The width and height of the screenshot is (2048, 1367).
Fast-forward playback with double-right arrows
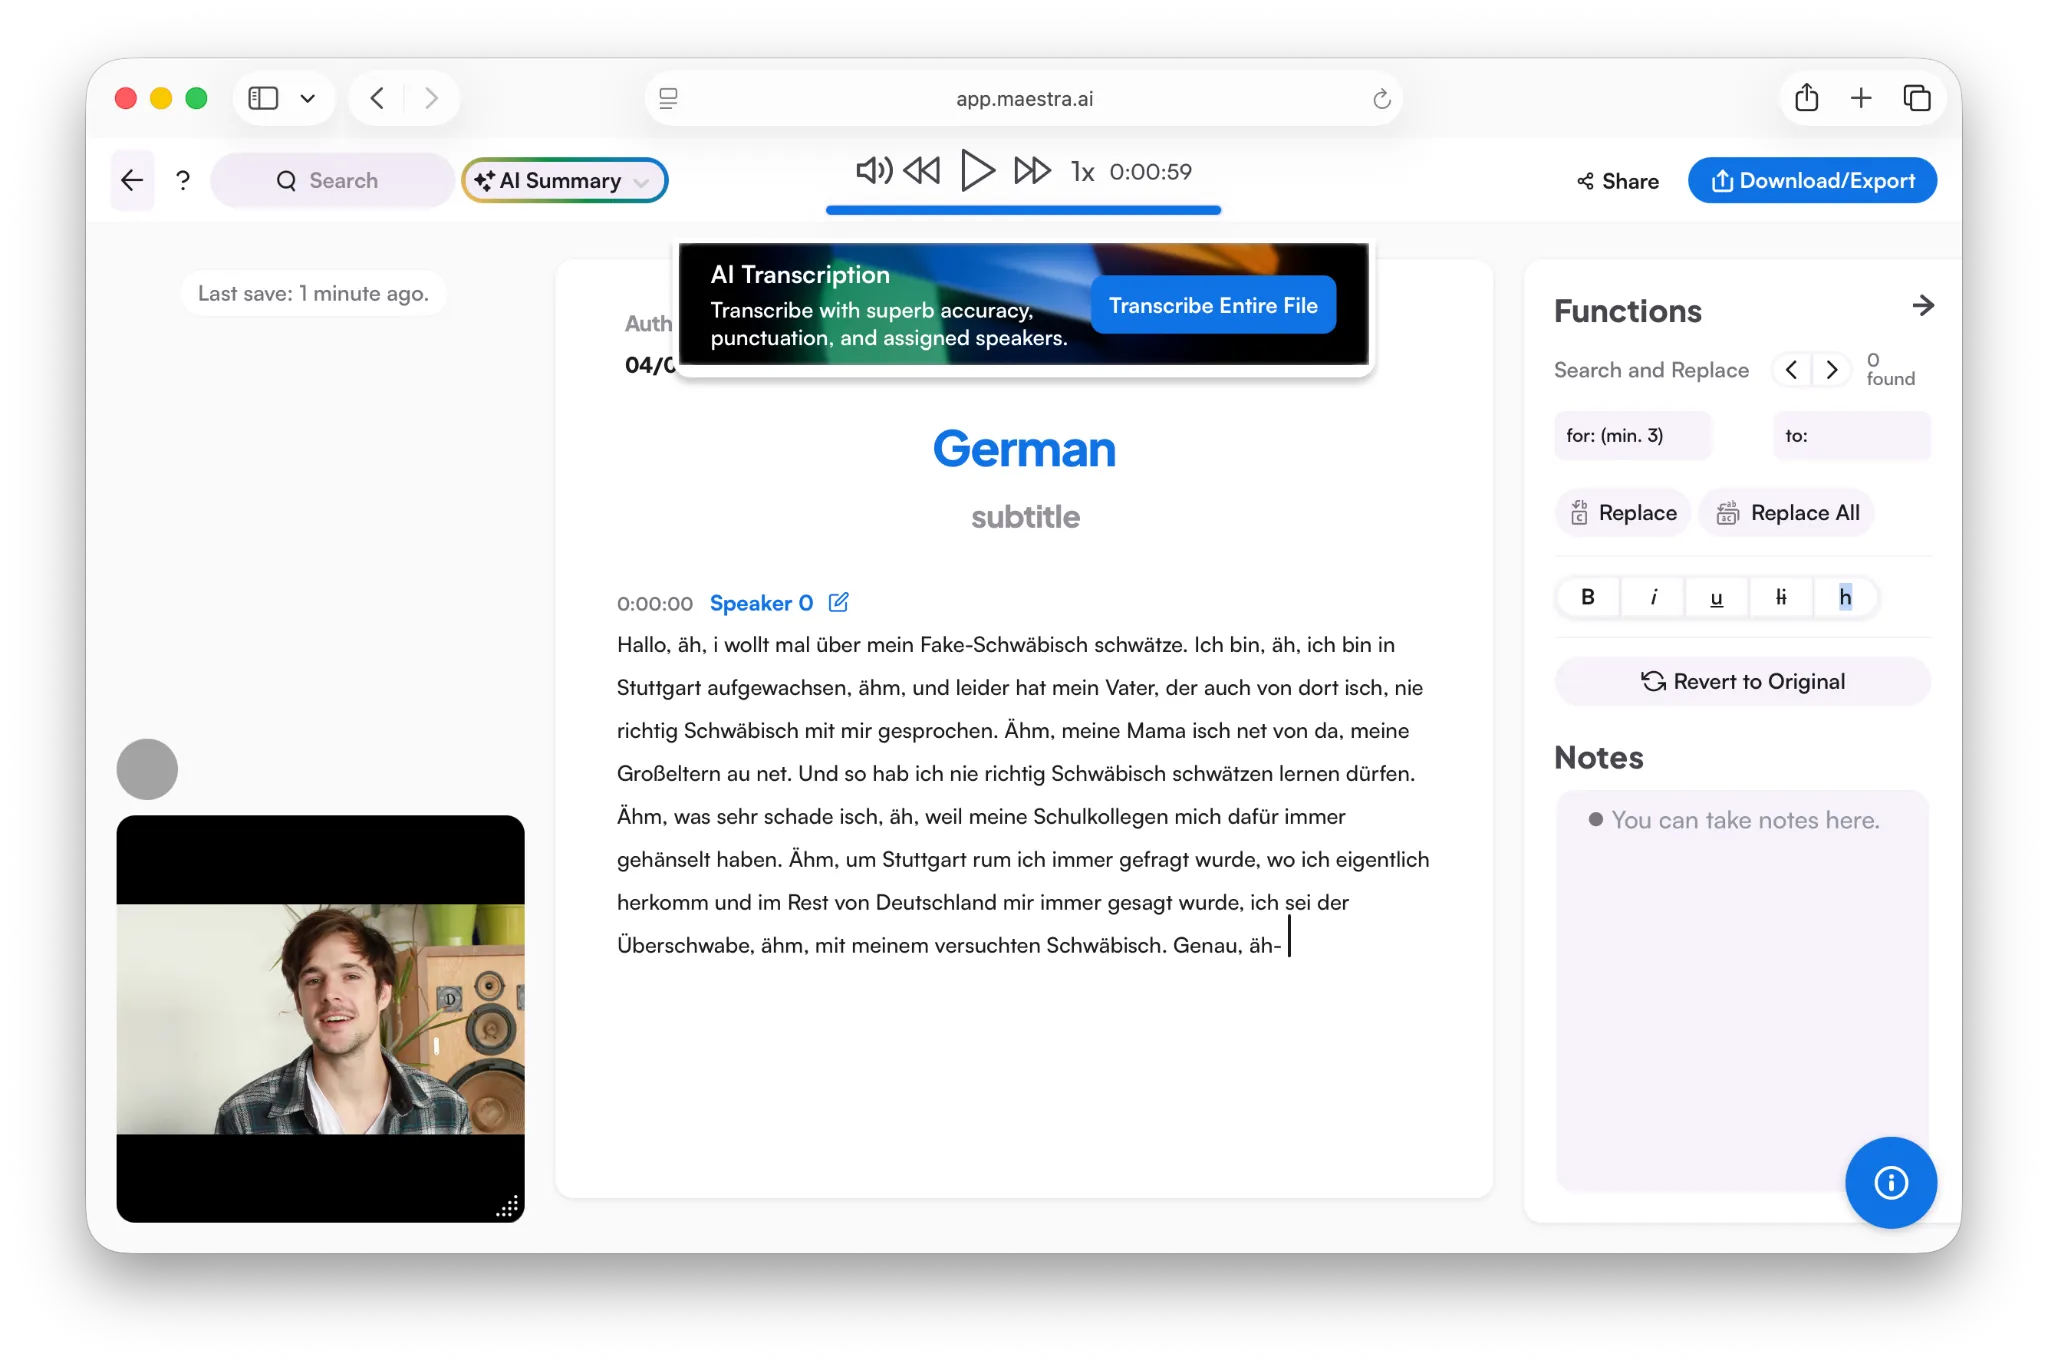[x=1032, y=171]
